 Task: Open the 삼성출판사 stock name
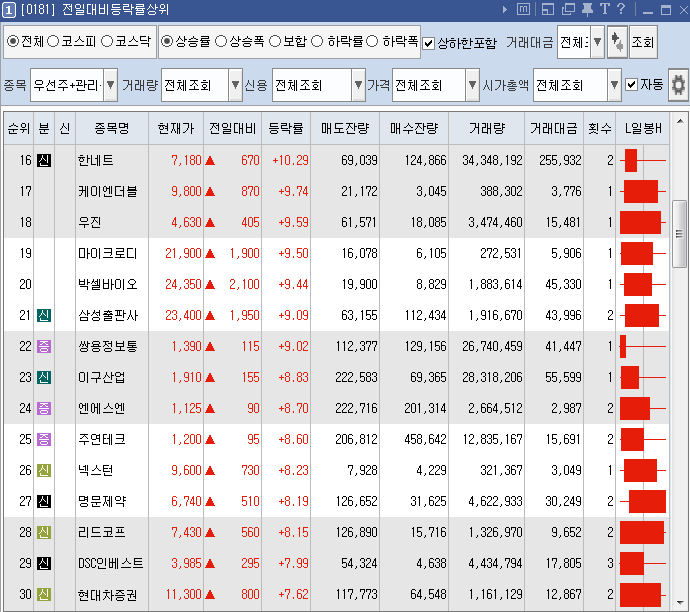point(108,315)
